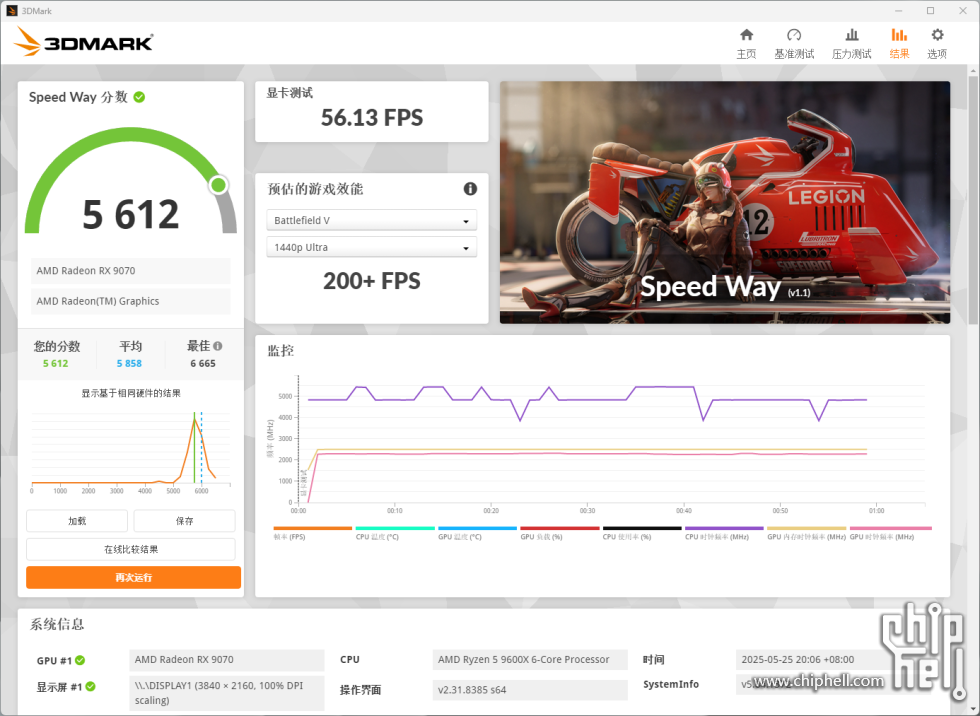Click the AMD Radeon(TM) Graphics field
980x716 pixels.
coord(131,301)
